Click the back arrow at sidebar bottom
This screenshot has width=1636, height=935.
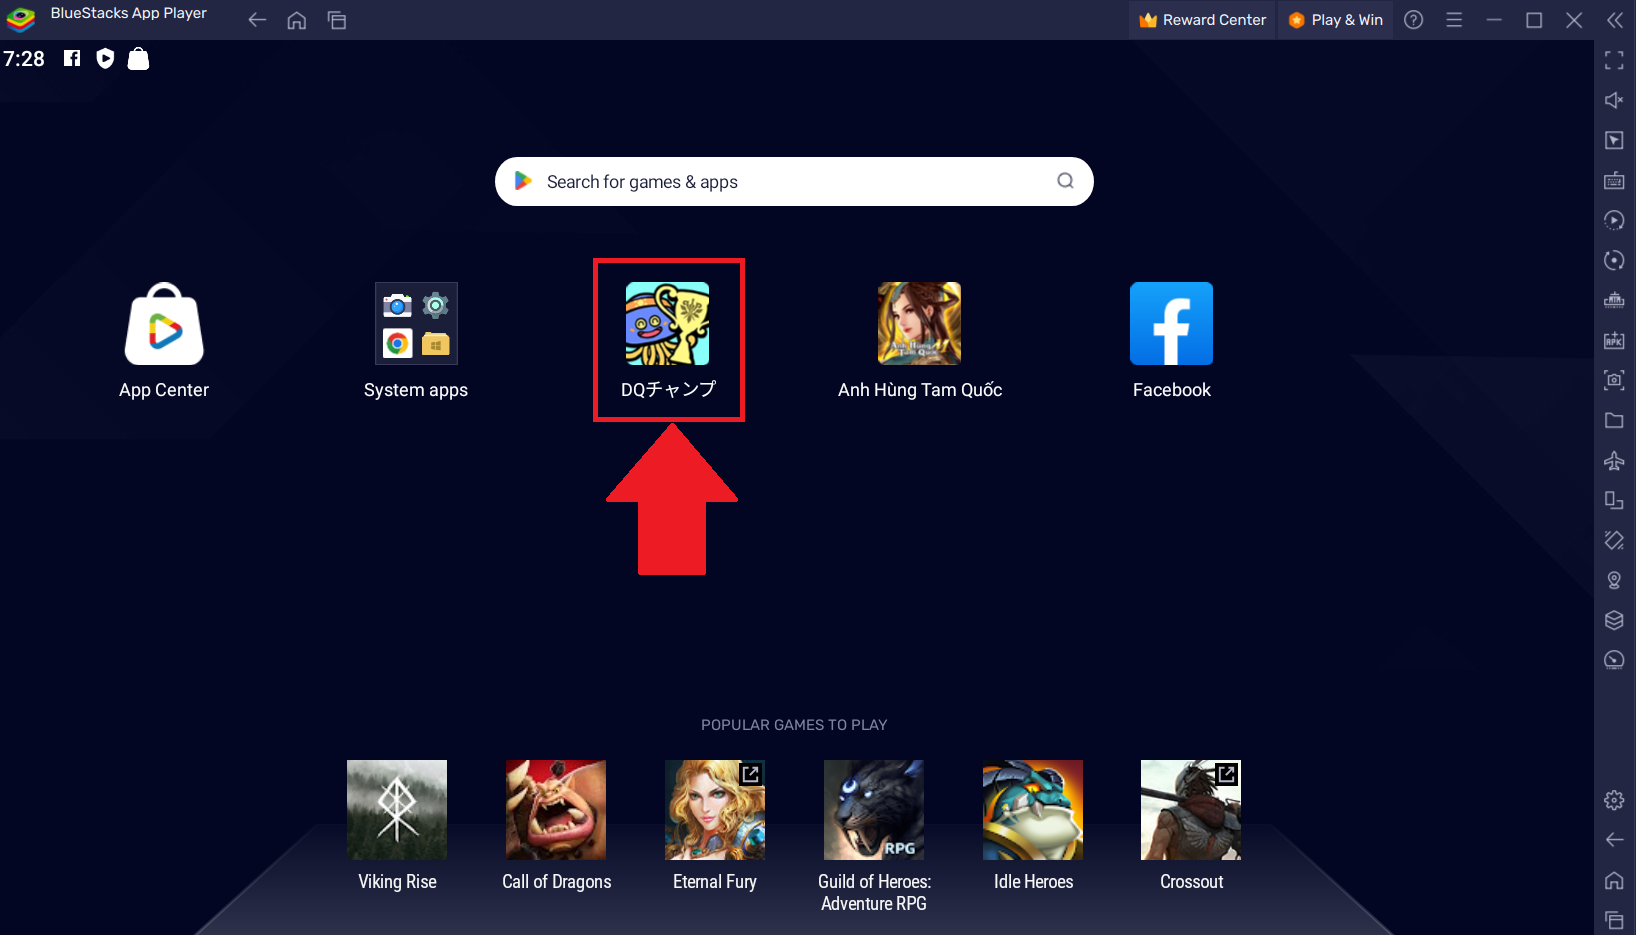[1614, 840]
